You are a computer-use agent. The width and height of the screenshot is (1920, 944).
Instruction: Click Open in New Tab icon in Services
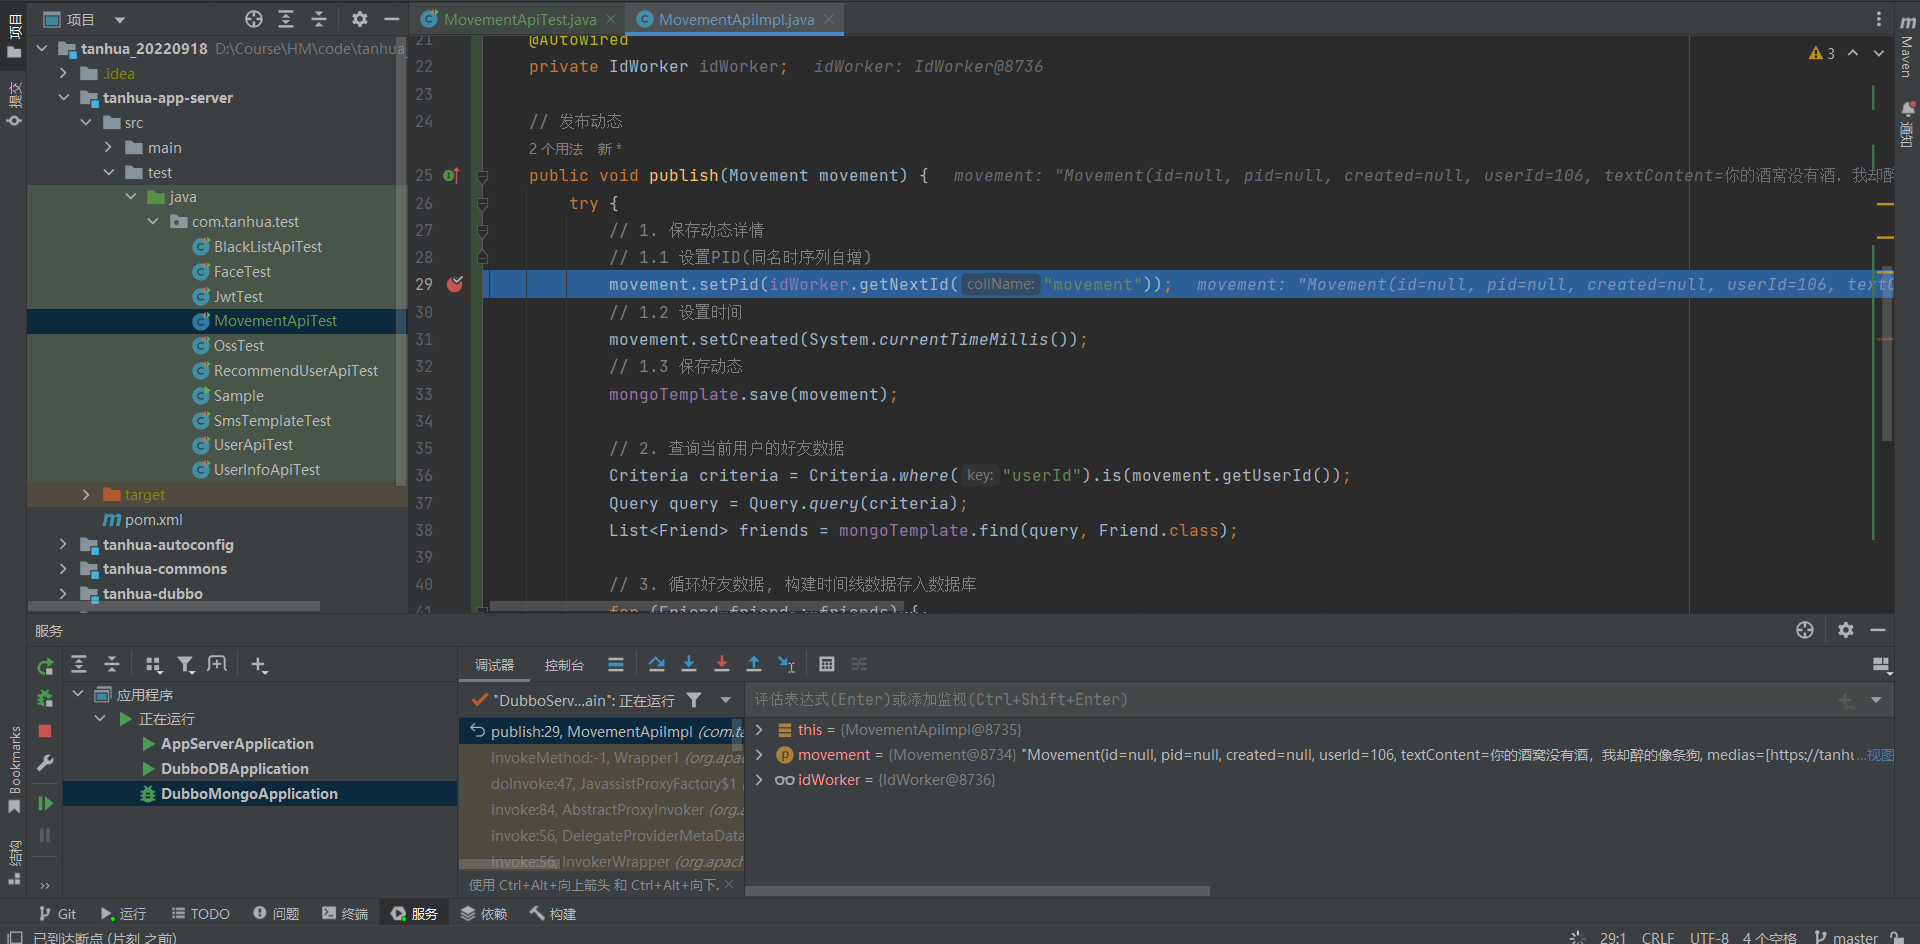pos(217,665)
